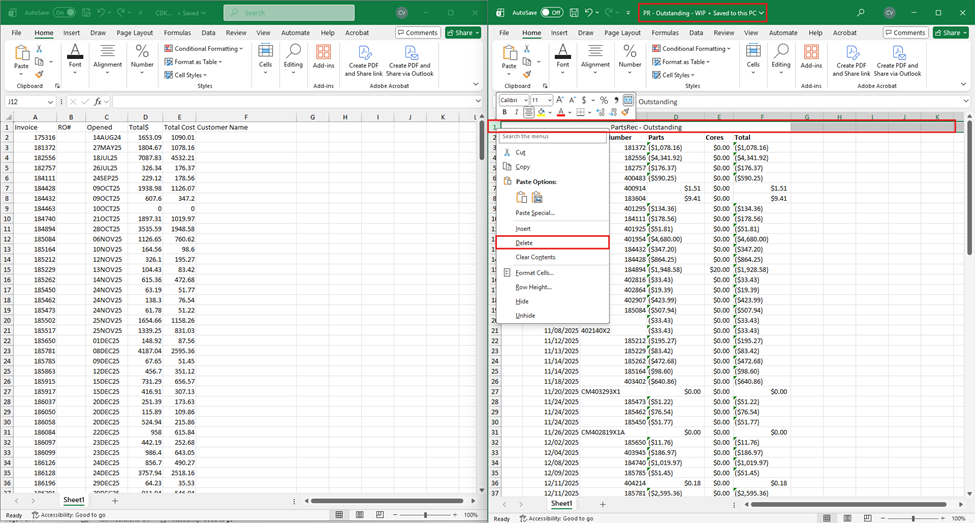
Task: Open the Data tab in right window
Action: point(696,32)
